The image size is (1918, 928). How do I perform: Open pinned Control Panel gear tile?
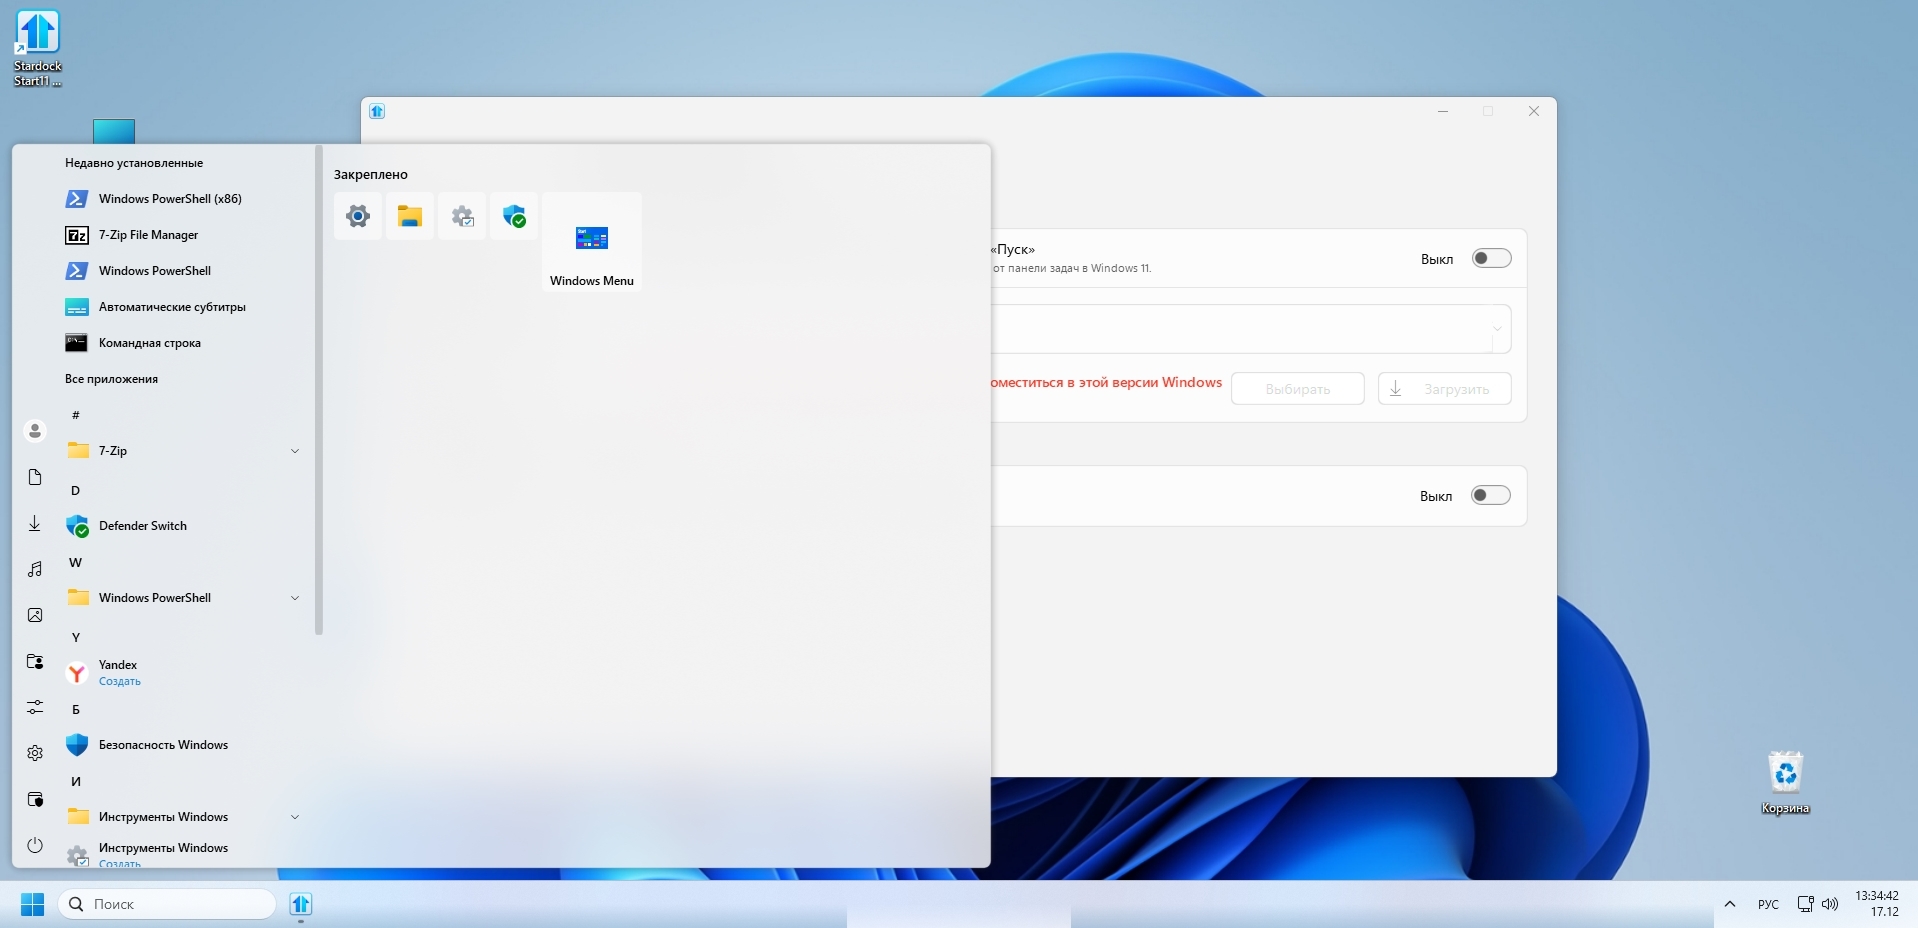click(x=462, y=216)
